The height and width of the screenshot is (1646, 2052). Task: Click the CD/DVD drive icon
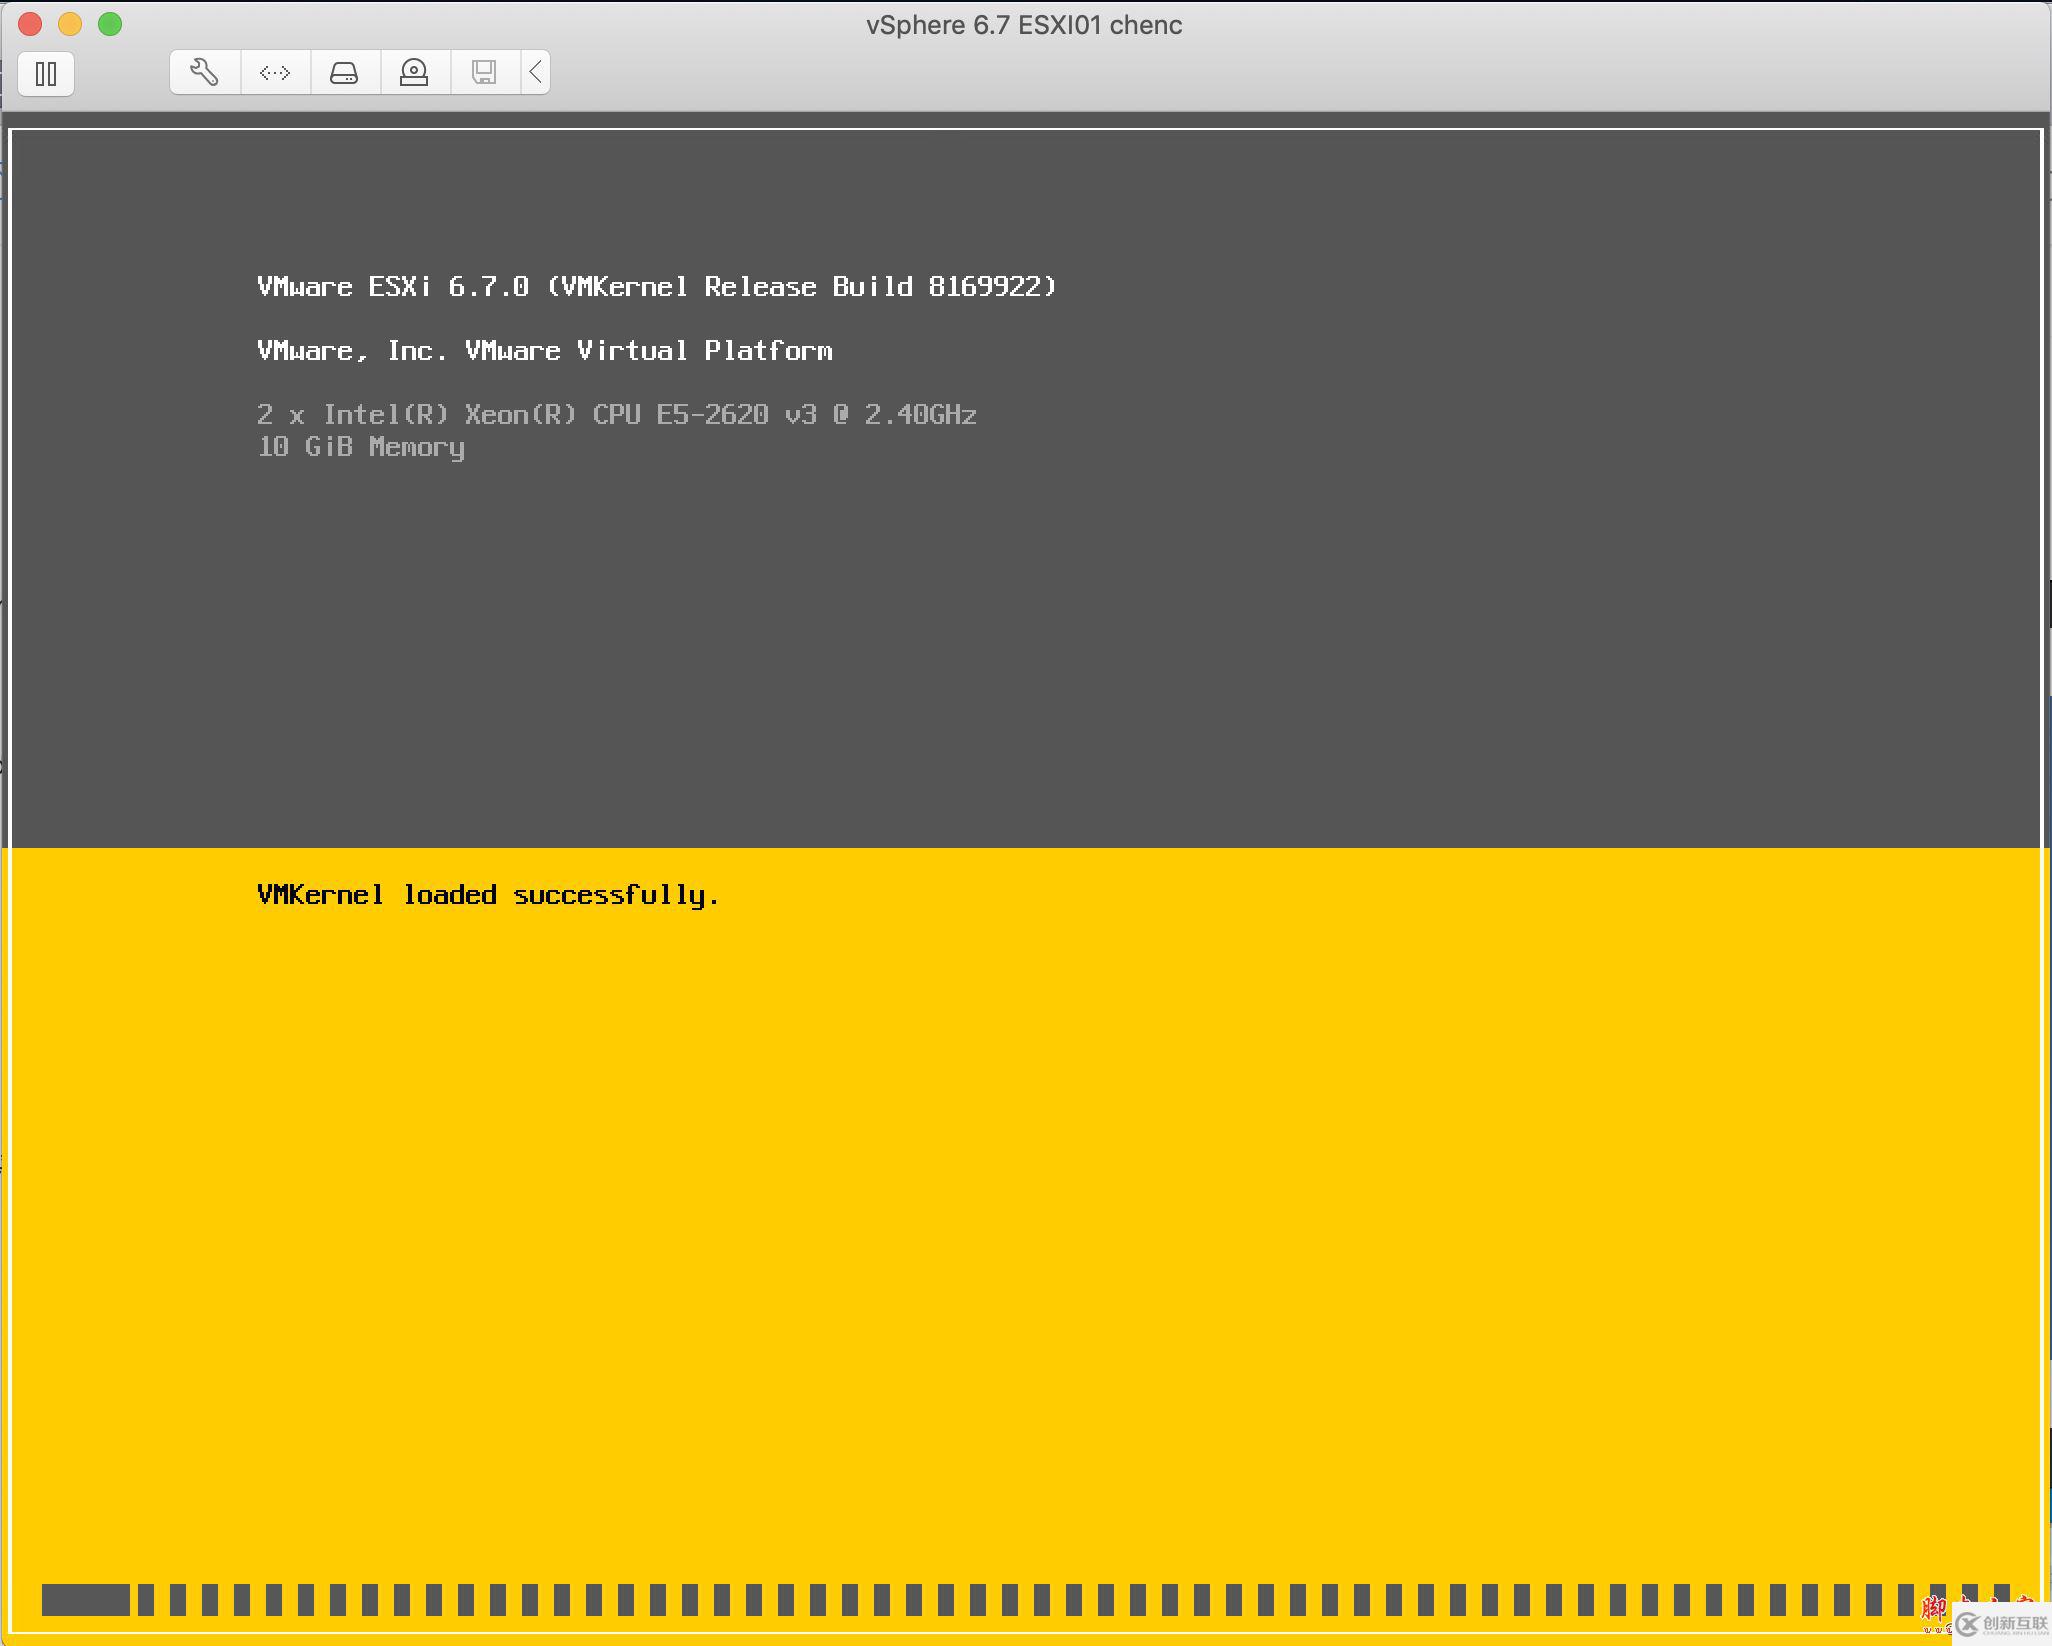415,71
